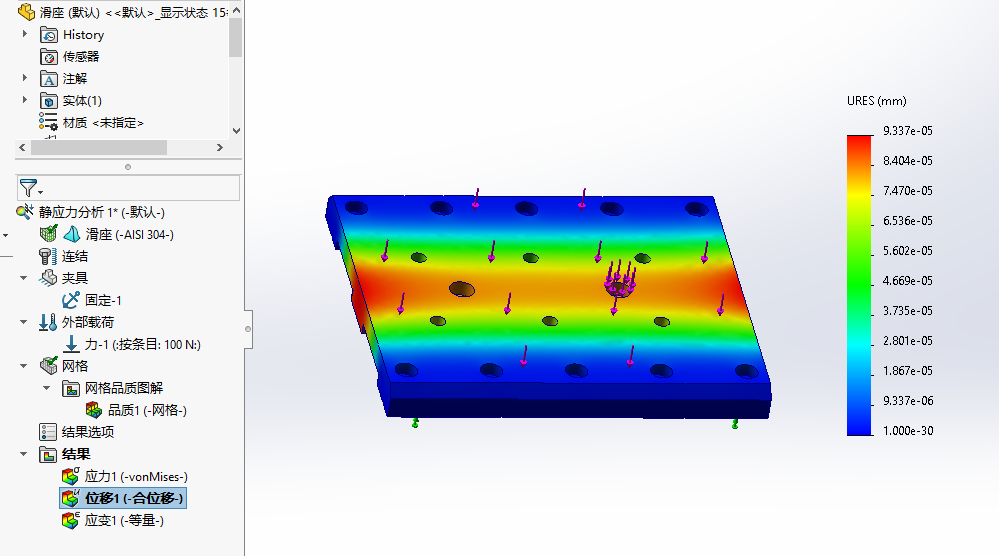Click the force arrow cluster on plate hole
The width and height of the screenshot is (999, 556).
tap(620, 278)
